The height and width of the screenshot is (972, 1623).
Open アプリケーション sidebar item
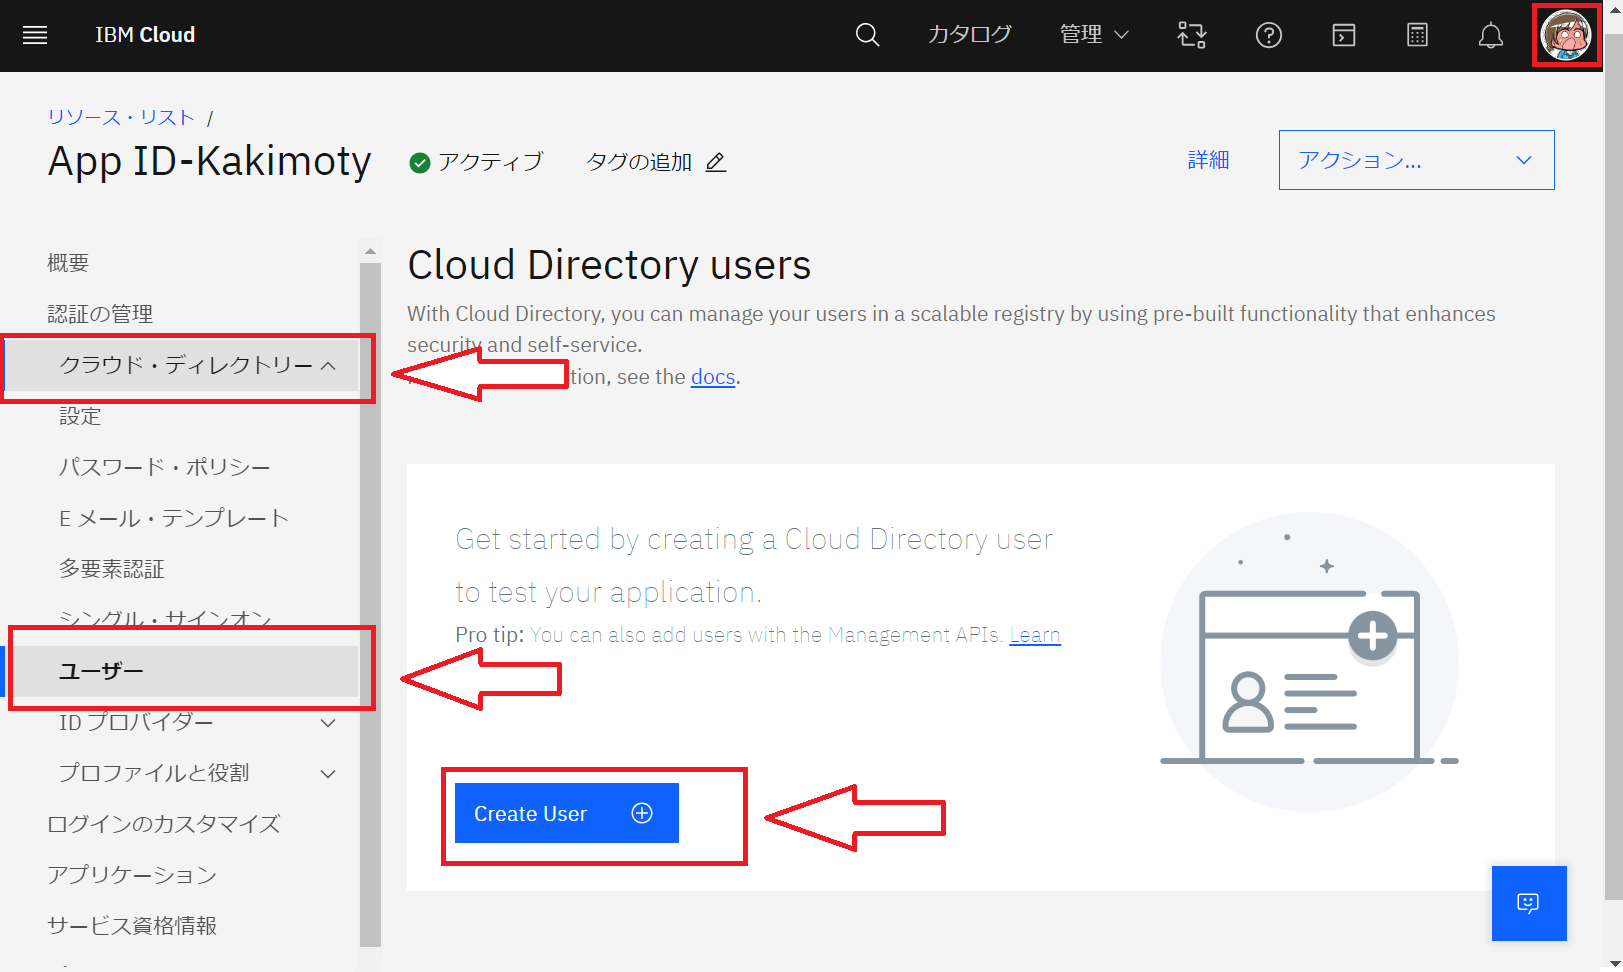(132, 875)
